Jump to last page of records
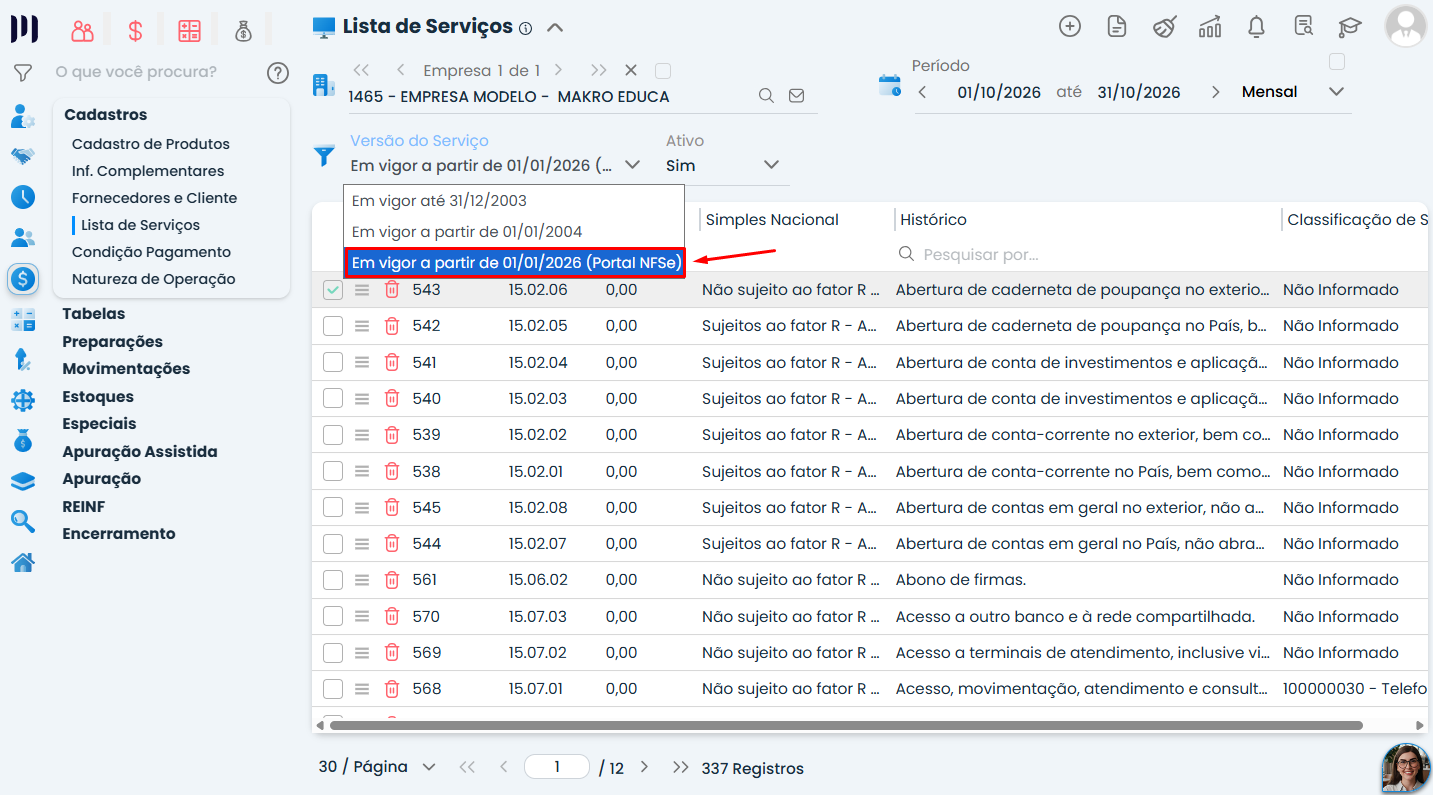The height and width of the screenshot is (795, 1433). click(x=681, y=767)
